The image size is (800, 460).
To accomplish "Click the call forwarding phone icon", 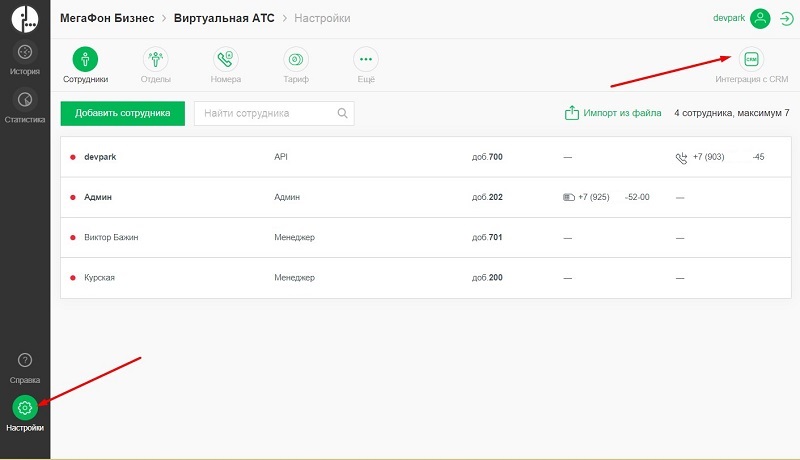I will click(681, 158).
